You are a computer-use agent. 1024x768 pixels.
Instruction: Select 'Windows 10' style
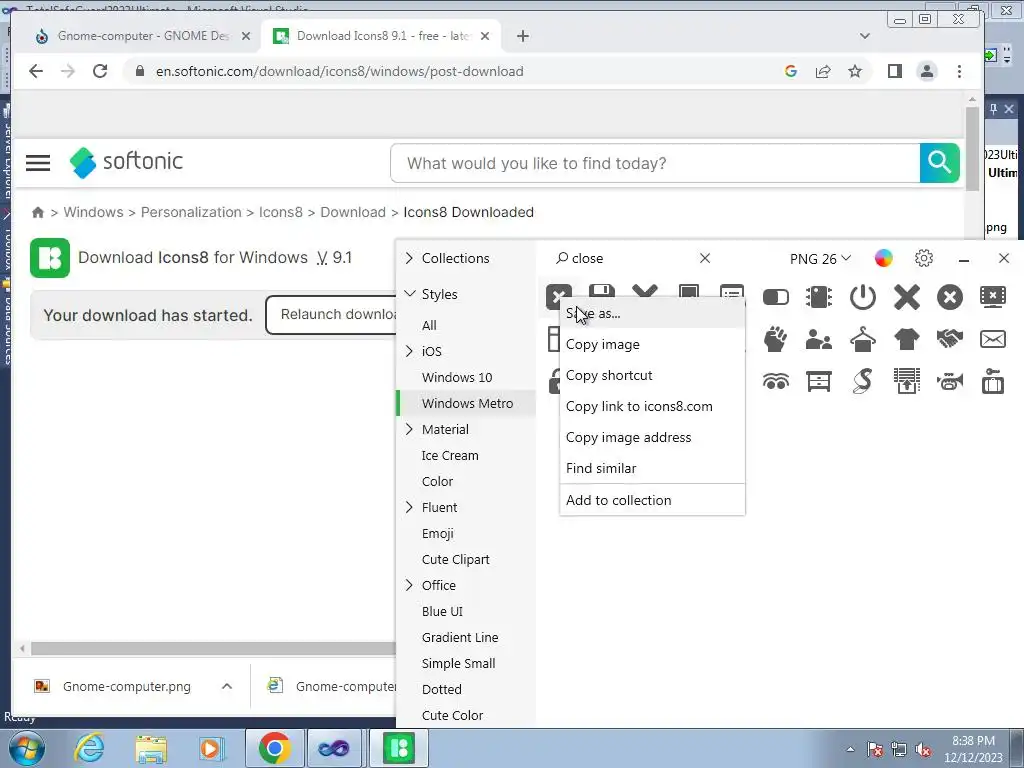pyautogui.click(x=457, y=377)
